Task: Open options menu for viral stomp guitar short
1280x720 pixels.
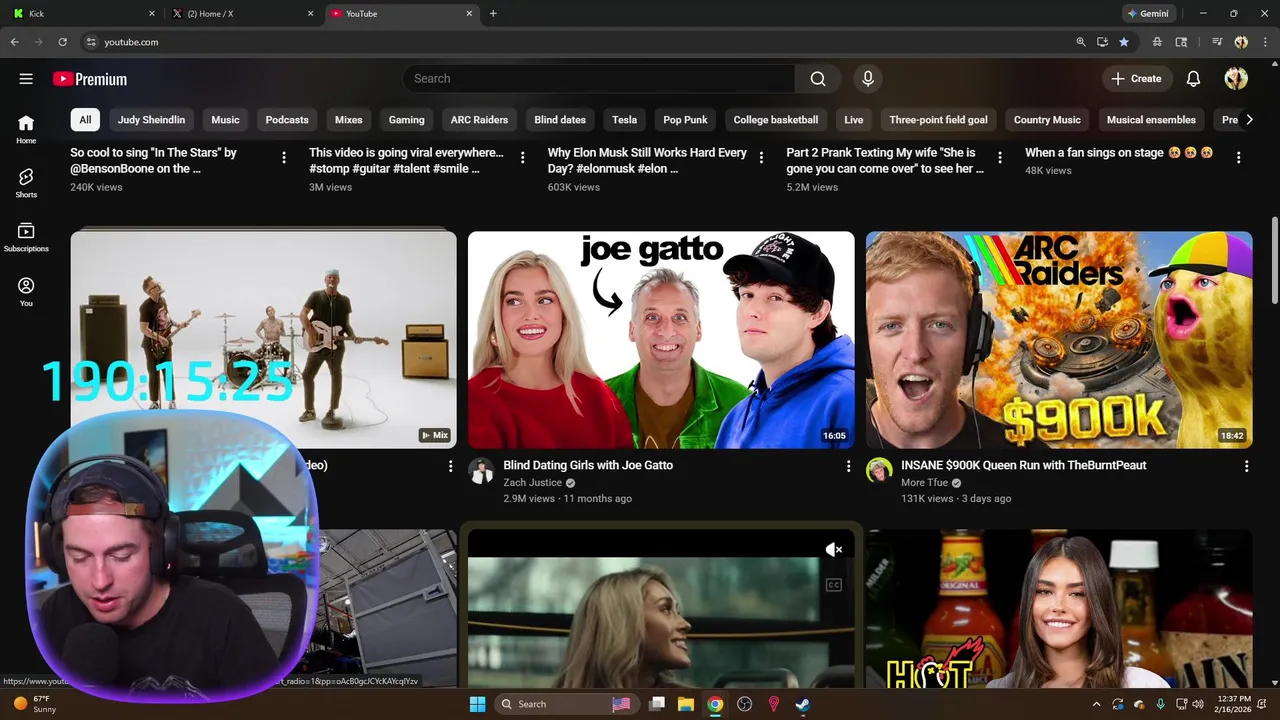Action: pos(522,158)
